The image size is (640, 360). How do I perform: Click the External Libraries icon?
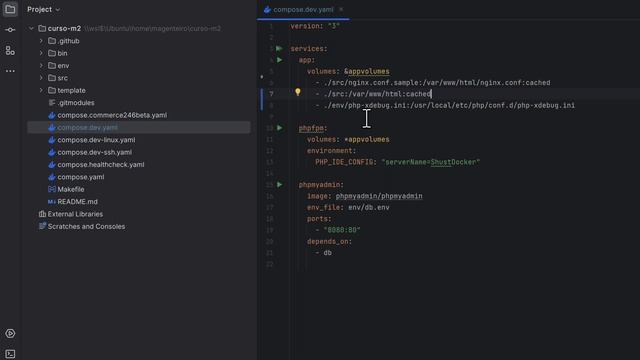[x=42, y=214]
